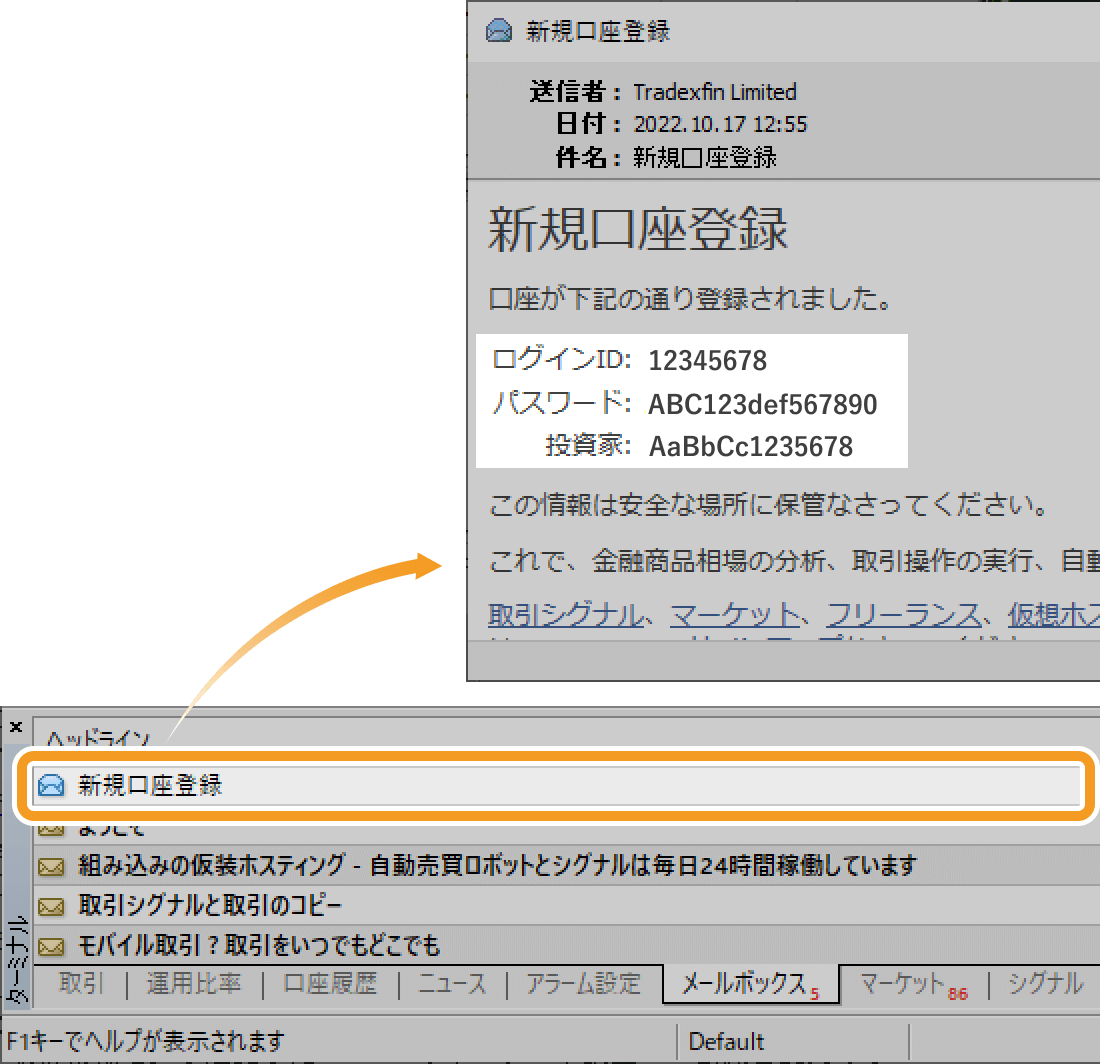Screen dimensions: 1100x1064
Task: Click the ヘッドライン column header
Action: 98,740
